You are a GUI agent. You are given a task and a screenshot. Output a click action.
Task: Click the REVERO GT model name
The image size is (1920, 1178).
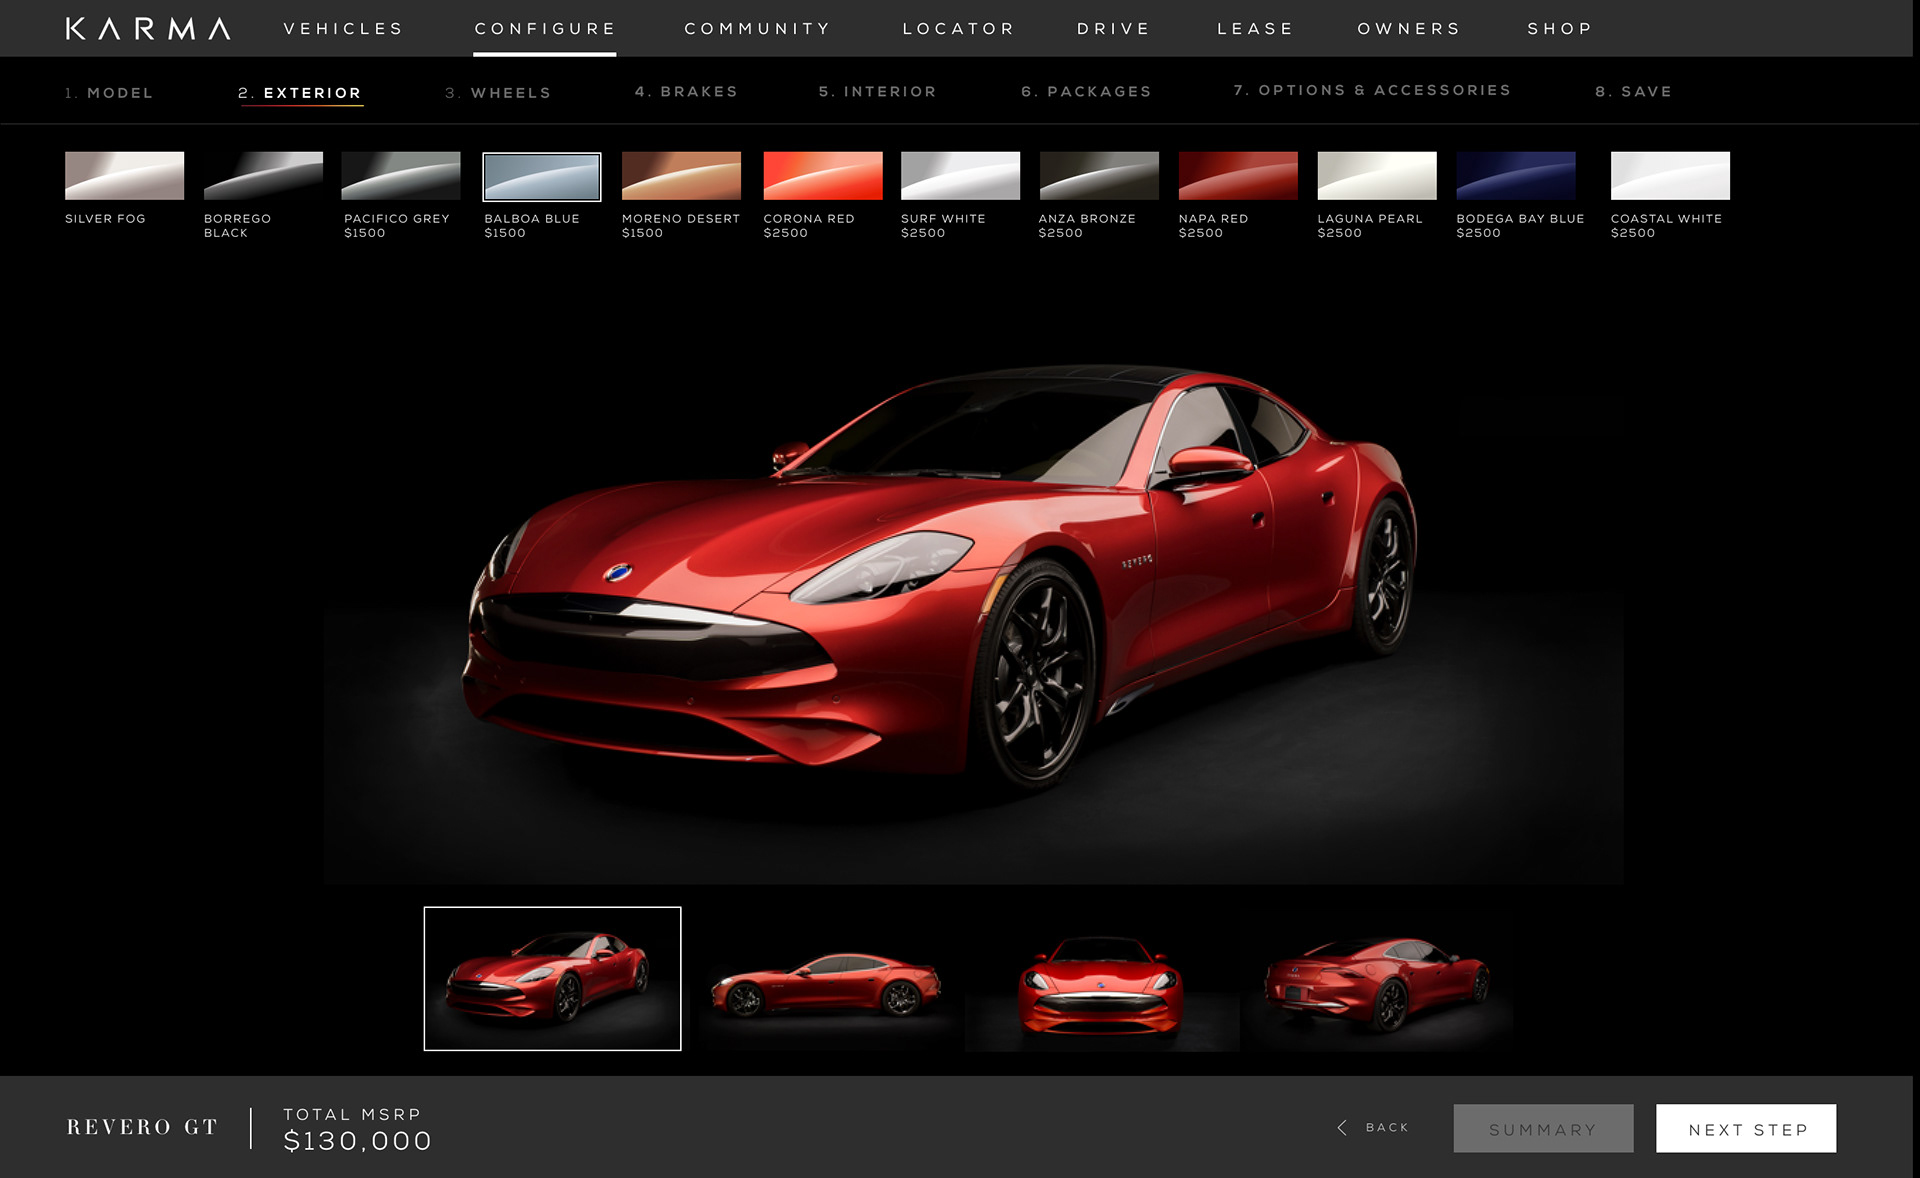142,1128
